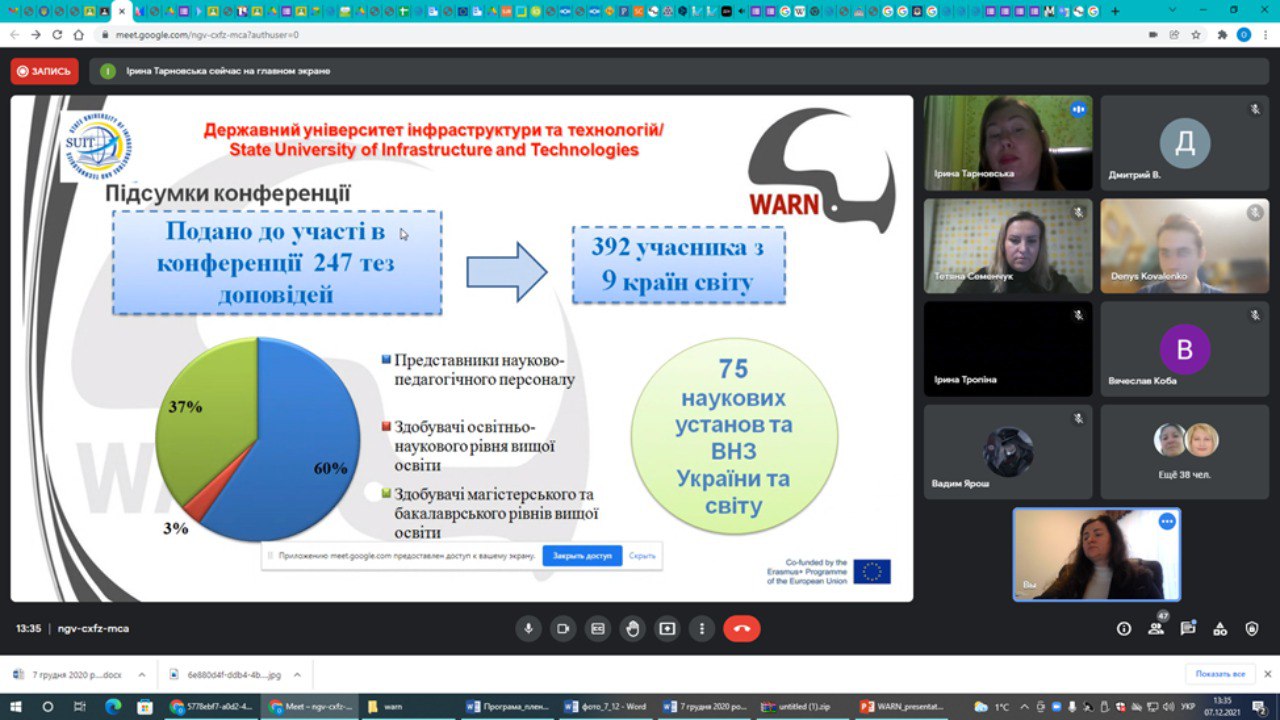Click muted mic icon on Вячеслав Коба tile
Image resolution: width=1280 pixels, height=720 pixels.
pyautogui.click(x=1255, y=315)
